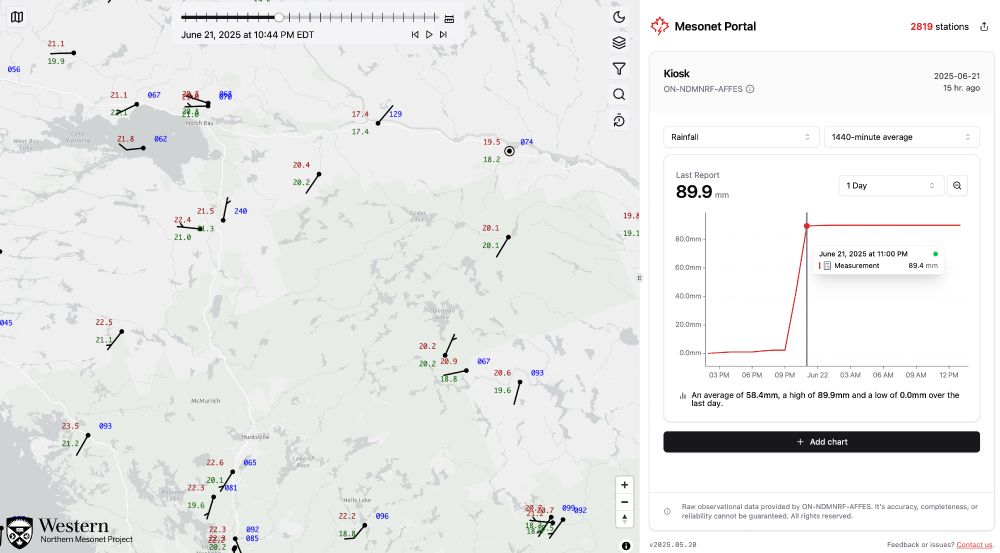1000x553 pixels.
Task: Step back to previous time frame
Action: pyautogui.click(x=415, y=34)
